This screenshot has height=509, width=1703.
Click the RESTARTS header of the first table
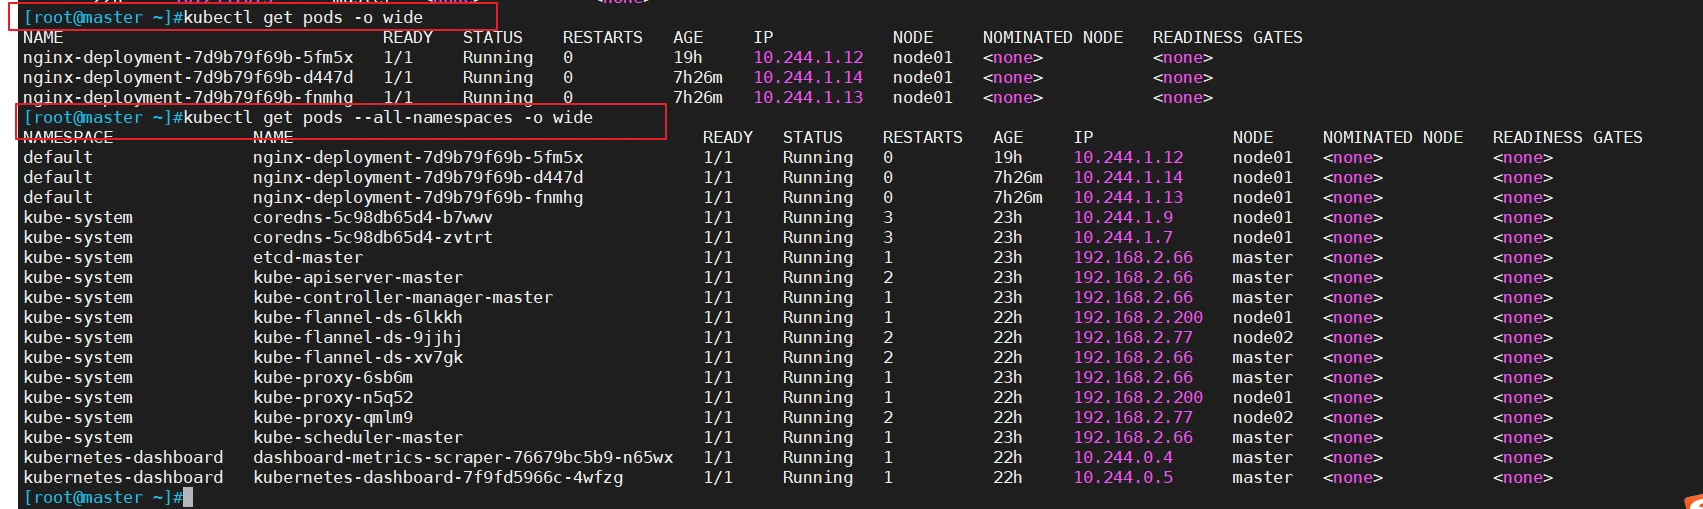(603, 37)
